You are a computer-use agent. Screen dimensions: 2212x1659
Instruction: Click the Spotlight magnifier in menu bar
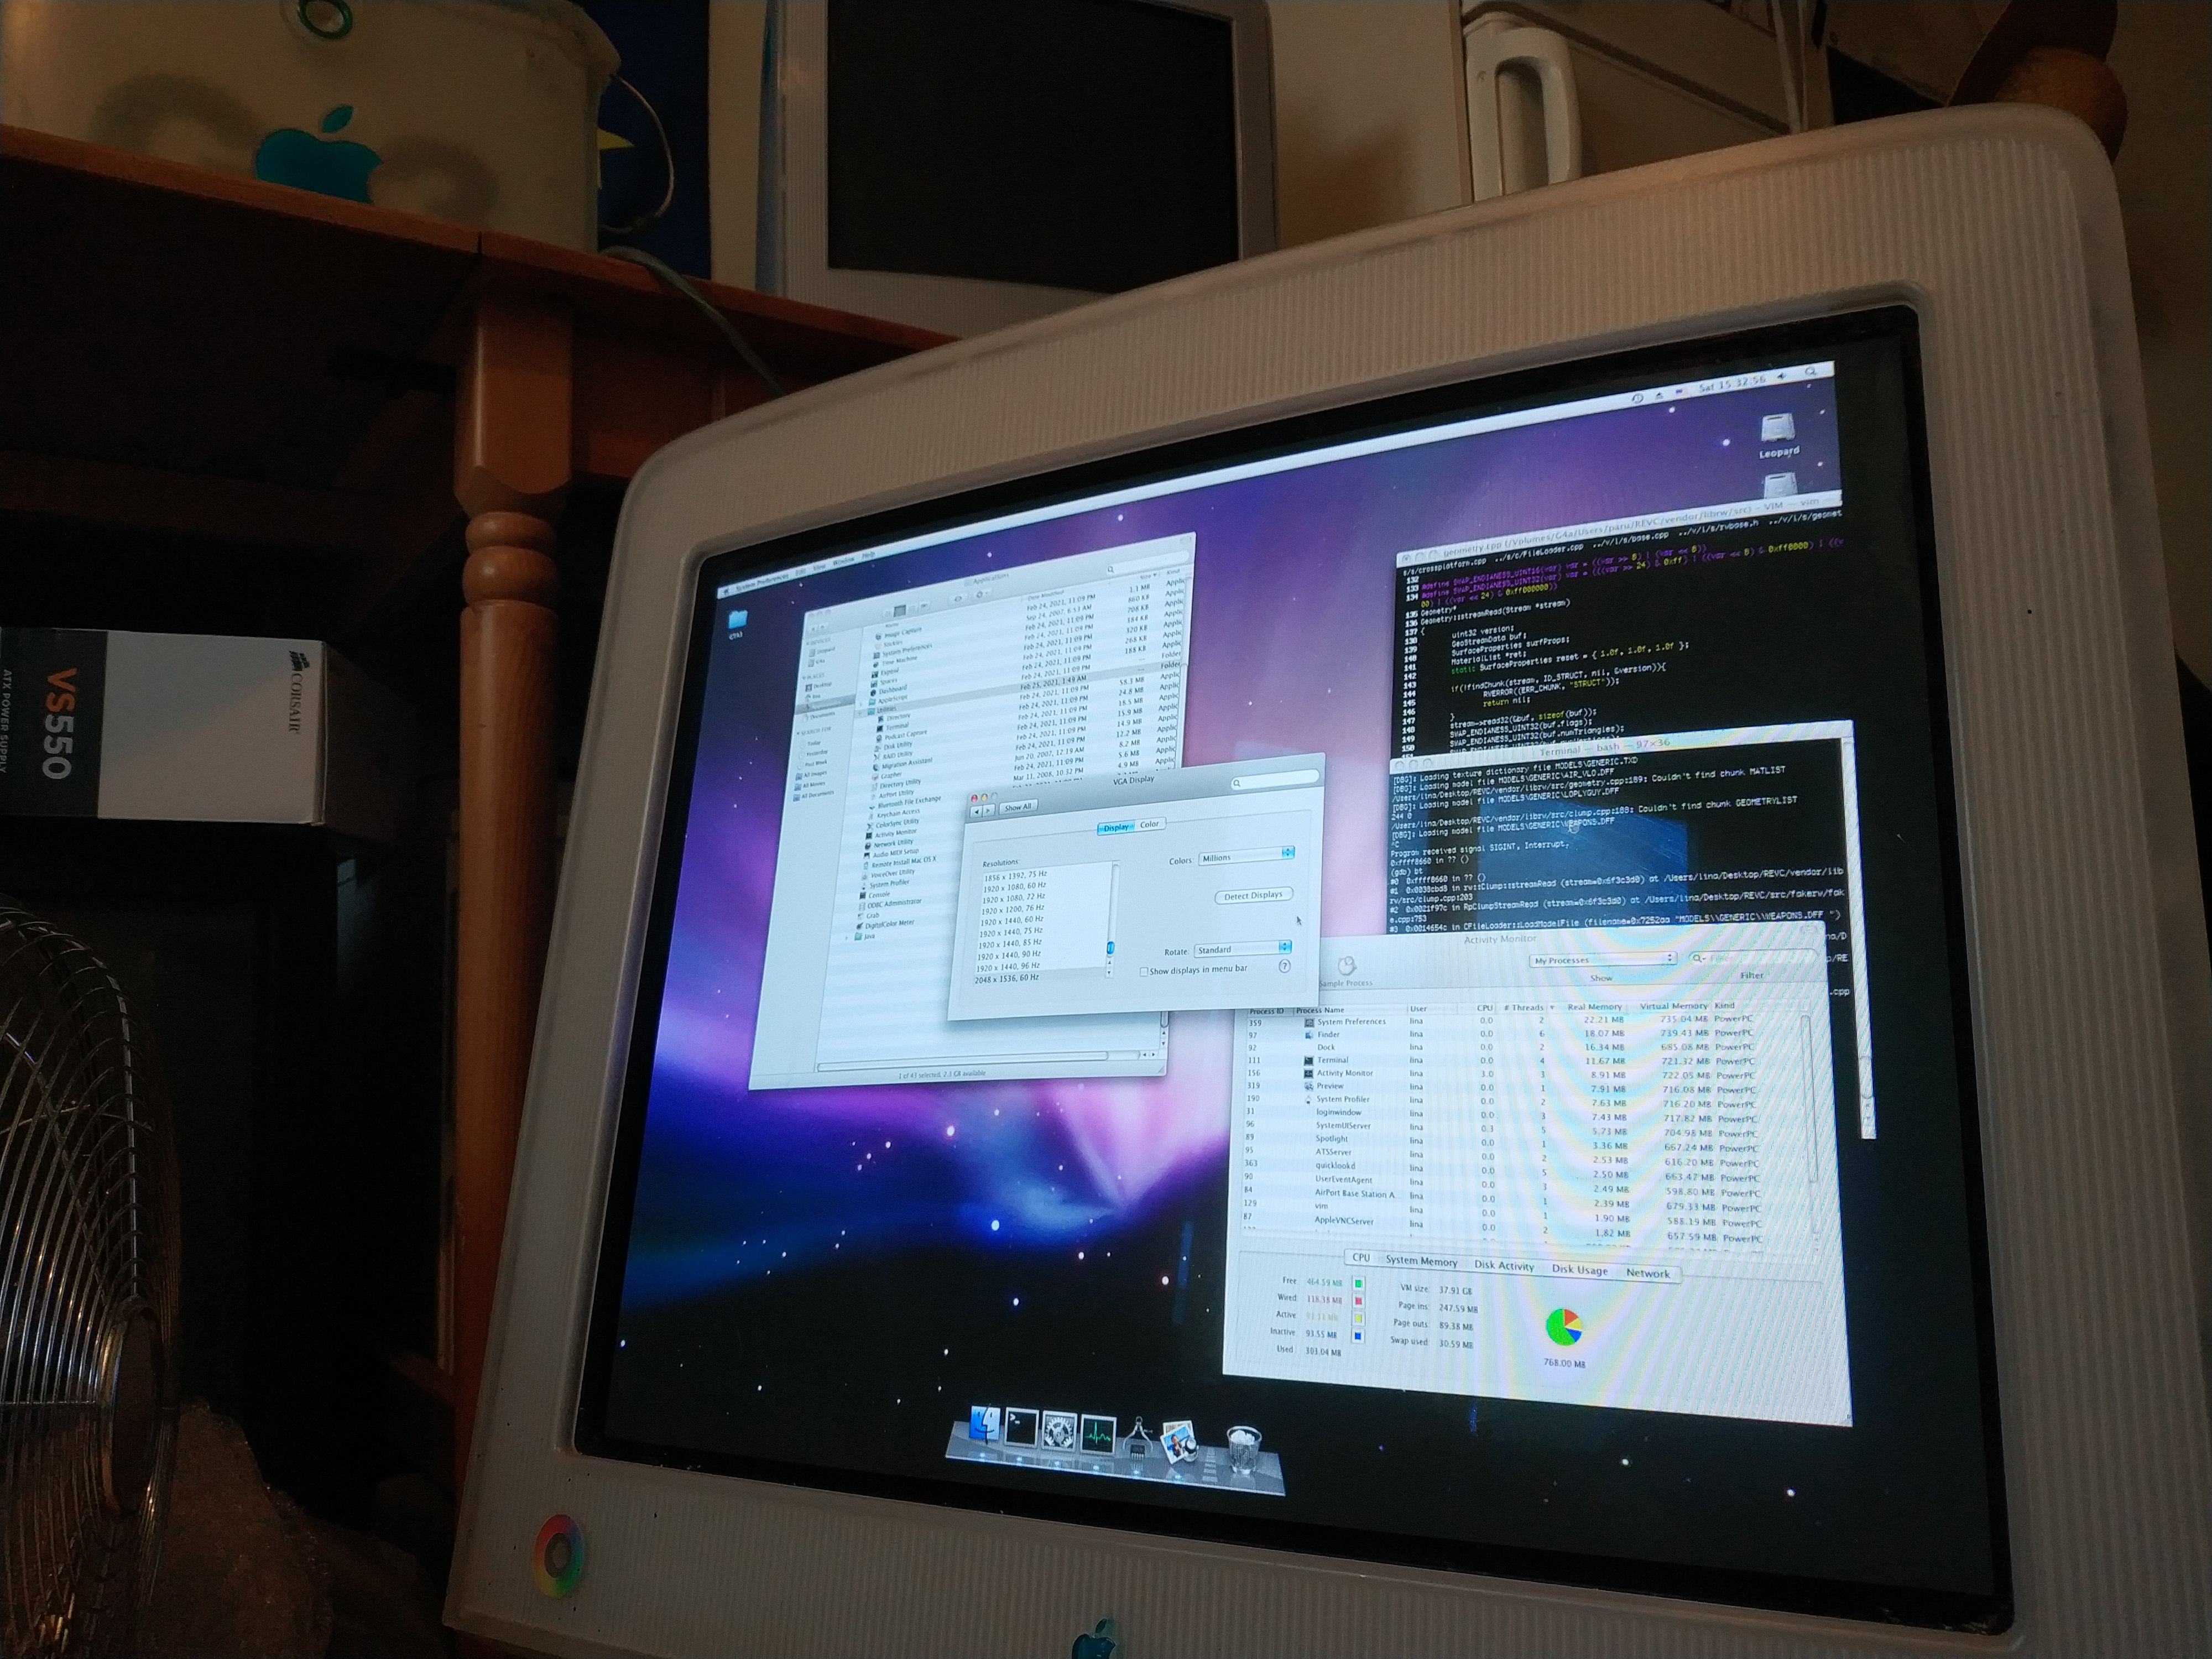(x=1810, y=372)
